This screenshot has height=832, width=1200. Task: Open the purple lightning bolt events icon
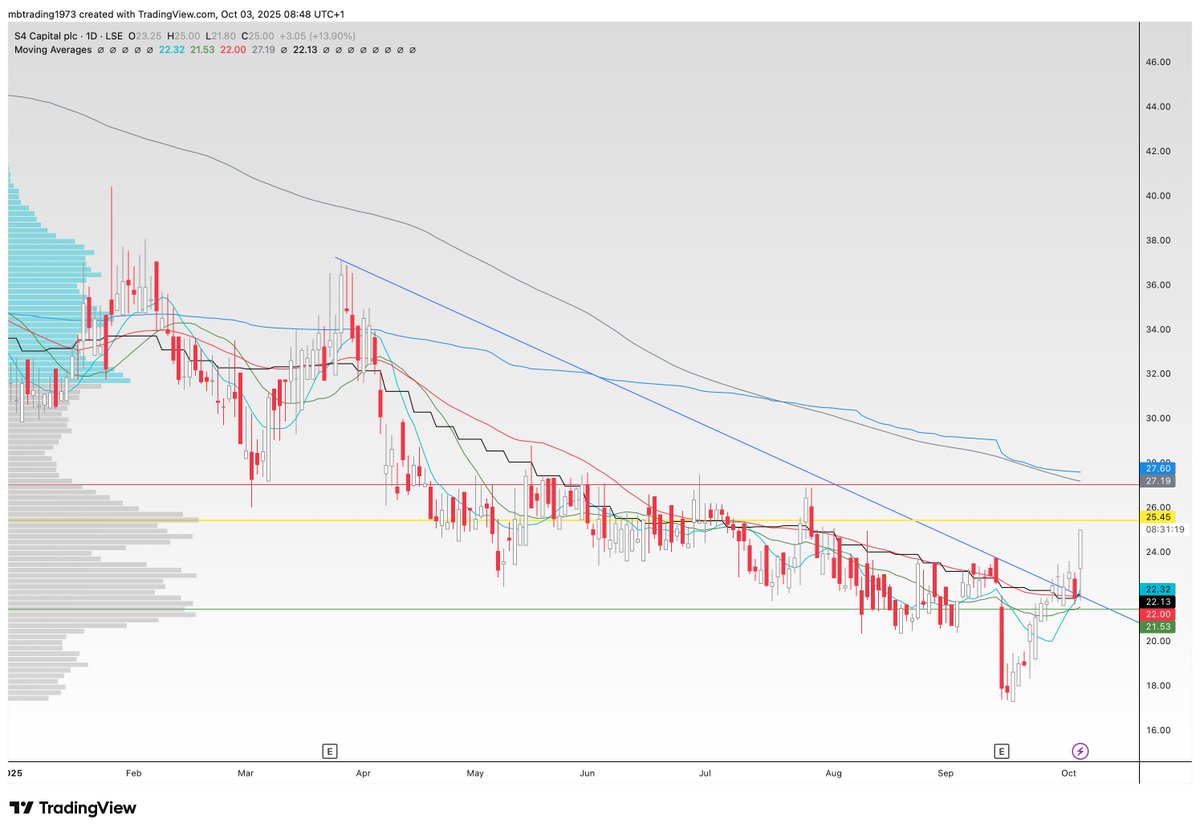click(1080, 750)
